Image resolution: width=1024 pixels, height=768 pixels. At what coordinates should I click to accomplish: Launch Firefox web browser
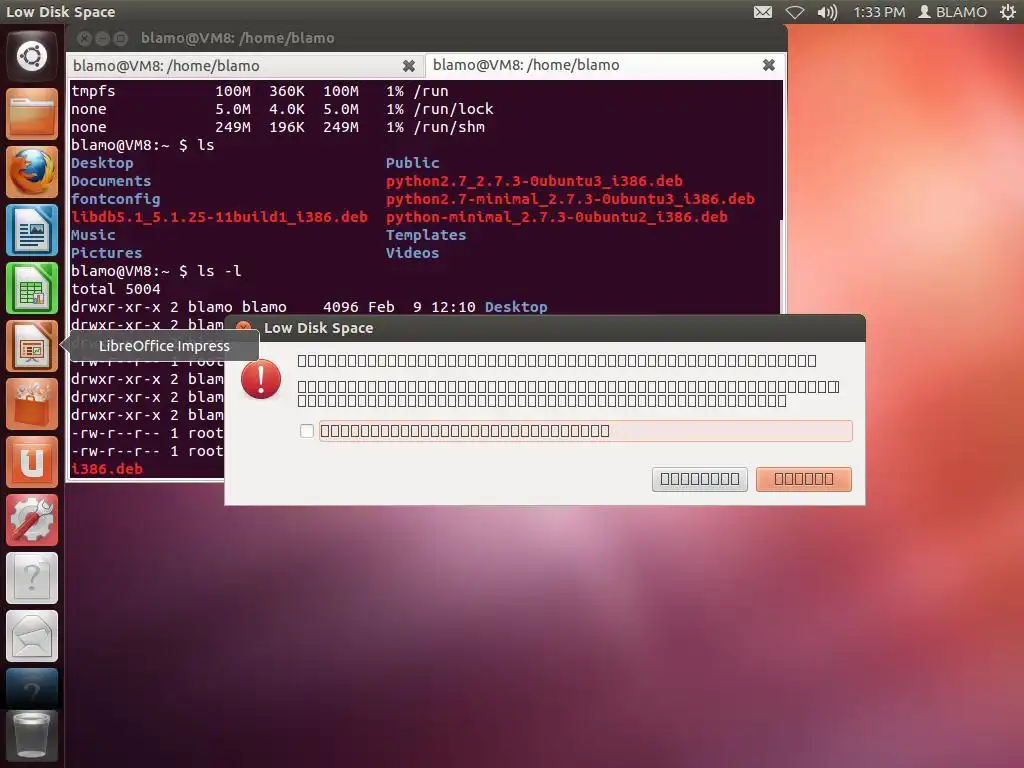[x=32, y=172]
